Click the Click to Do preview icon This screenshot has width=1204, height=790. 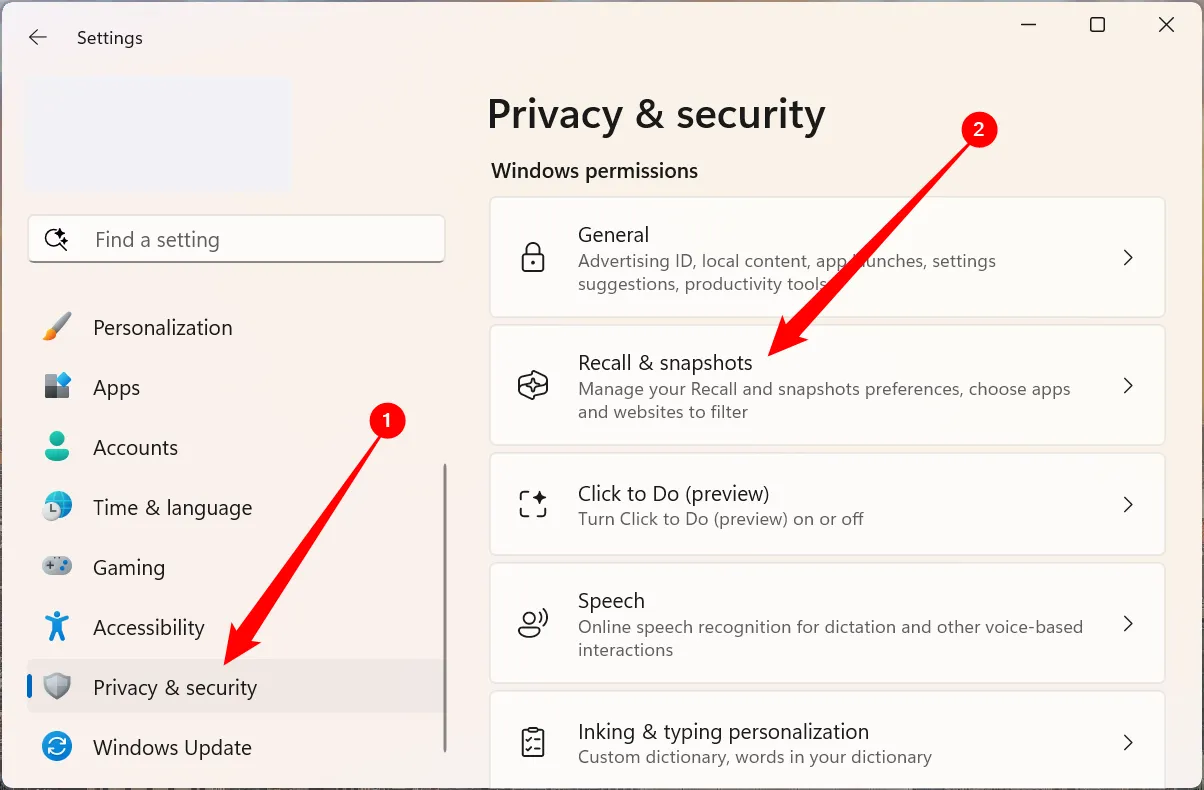[x=534, y=504]
